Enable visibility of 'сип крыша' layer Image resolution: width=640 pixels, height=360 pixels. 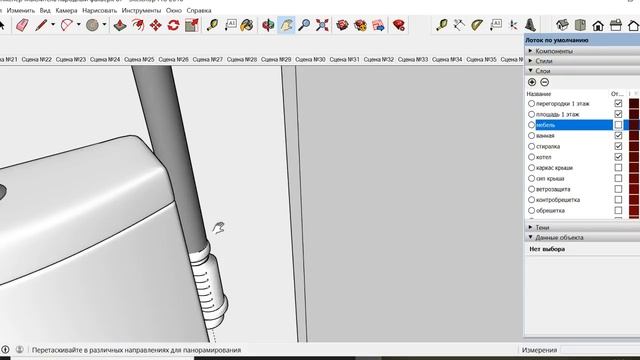pos(618,178)
